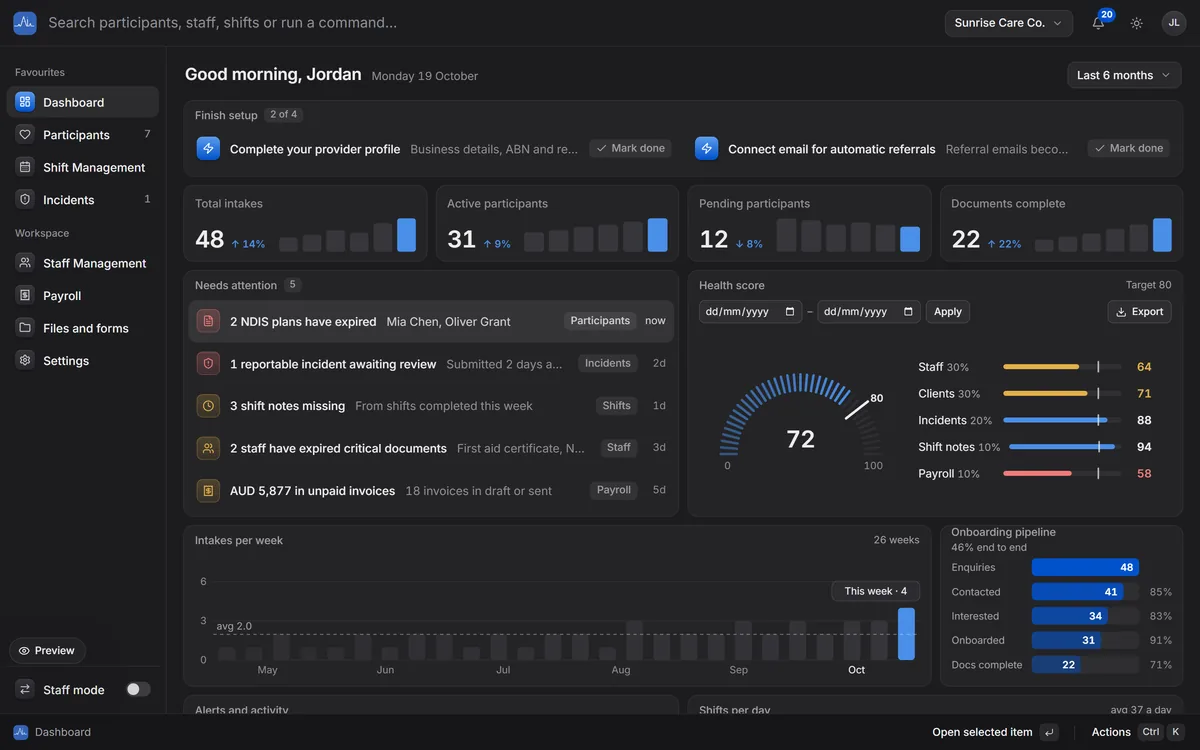Click the Staff mode swap icon
This screenshot has width=1200, height=750.
coord(25,689)
